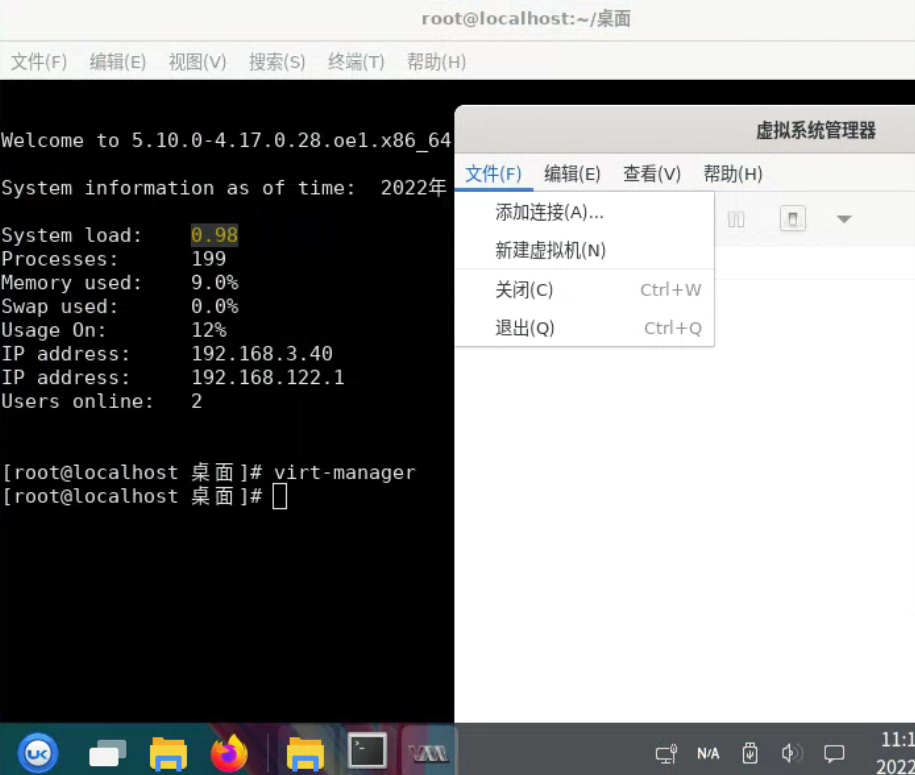Open the terminal taskbar icon
The image size is (915, 775).
pyautogui.click(x=366, y=752)
